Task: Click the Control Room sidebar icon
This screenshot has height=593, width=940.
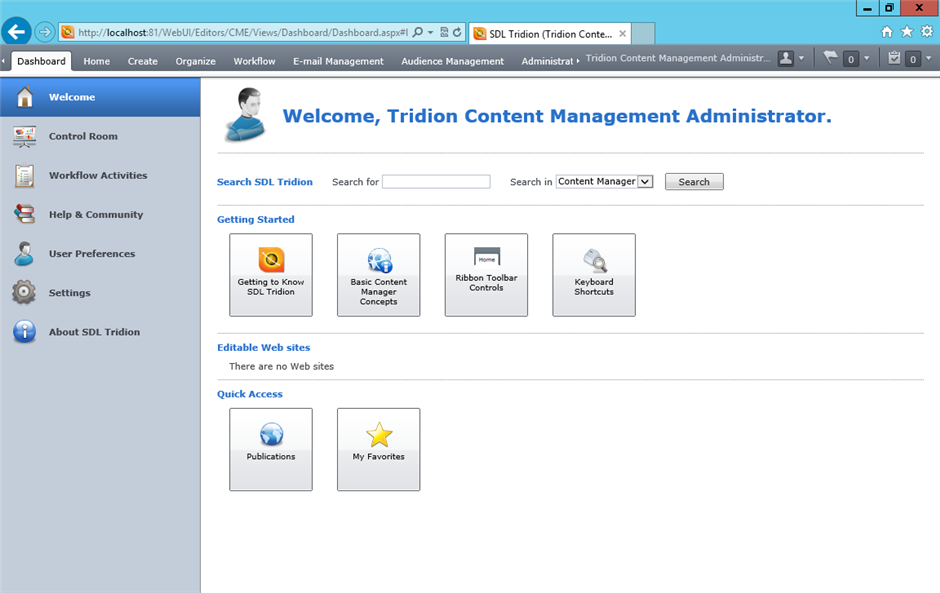Action: tap(25, 137)
